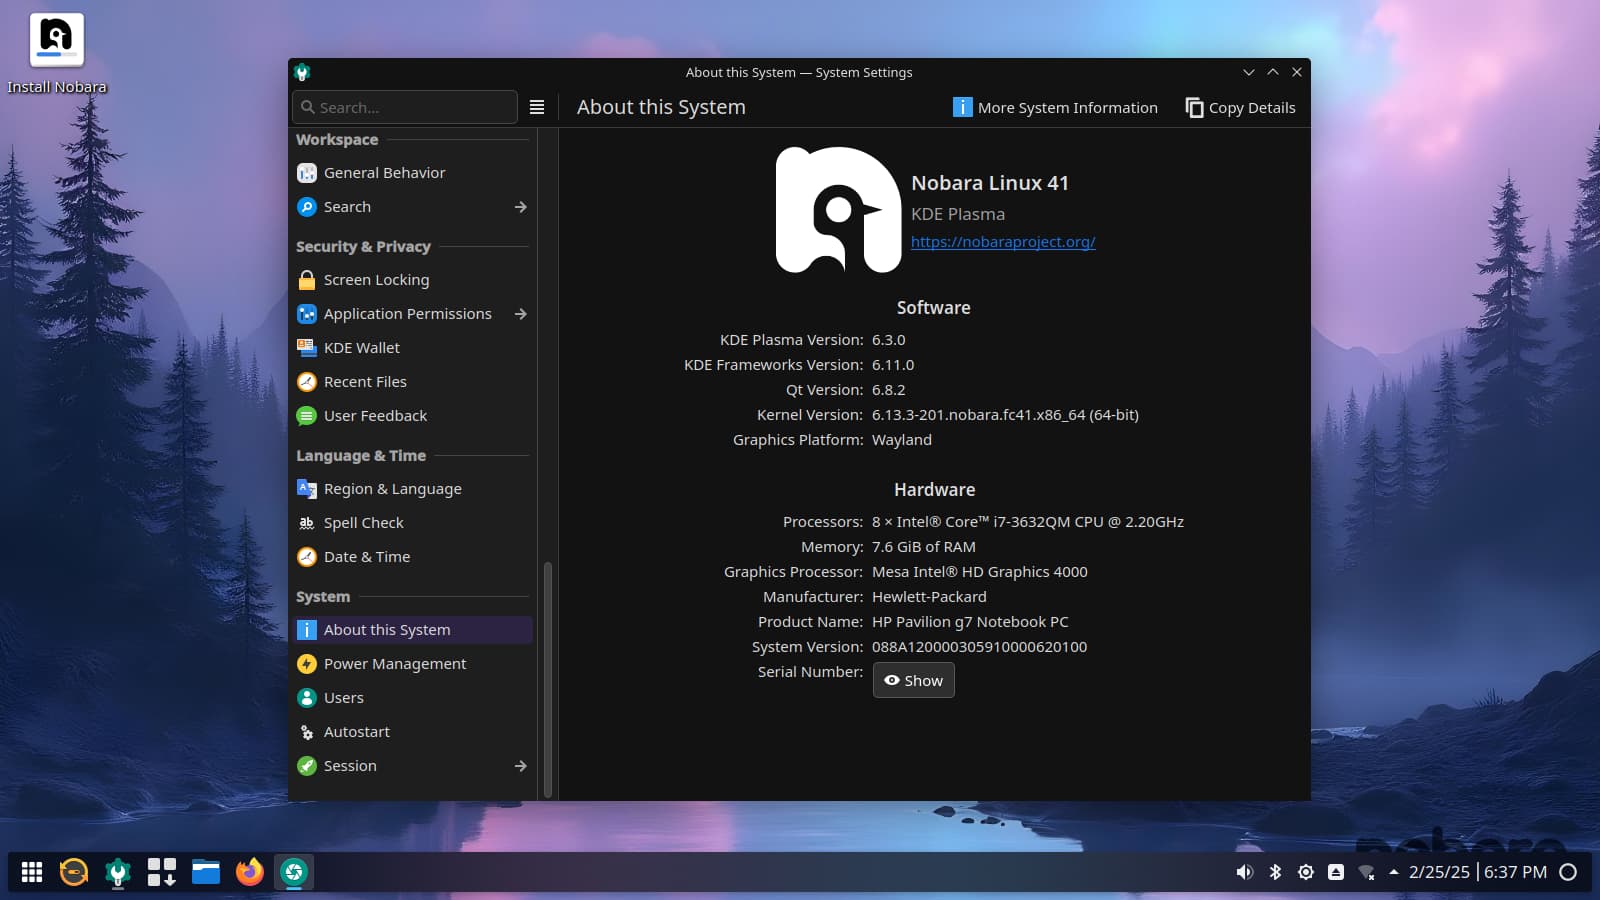Open Users settings

coord(413,698)
